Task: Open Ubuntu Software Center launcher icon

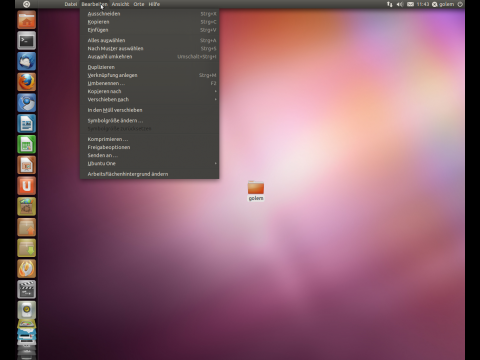Action: [x=27, y=206]
